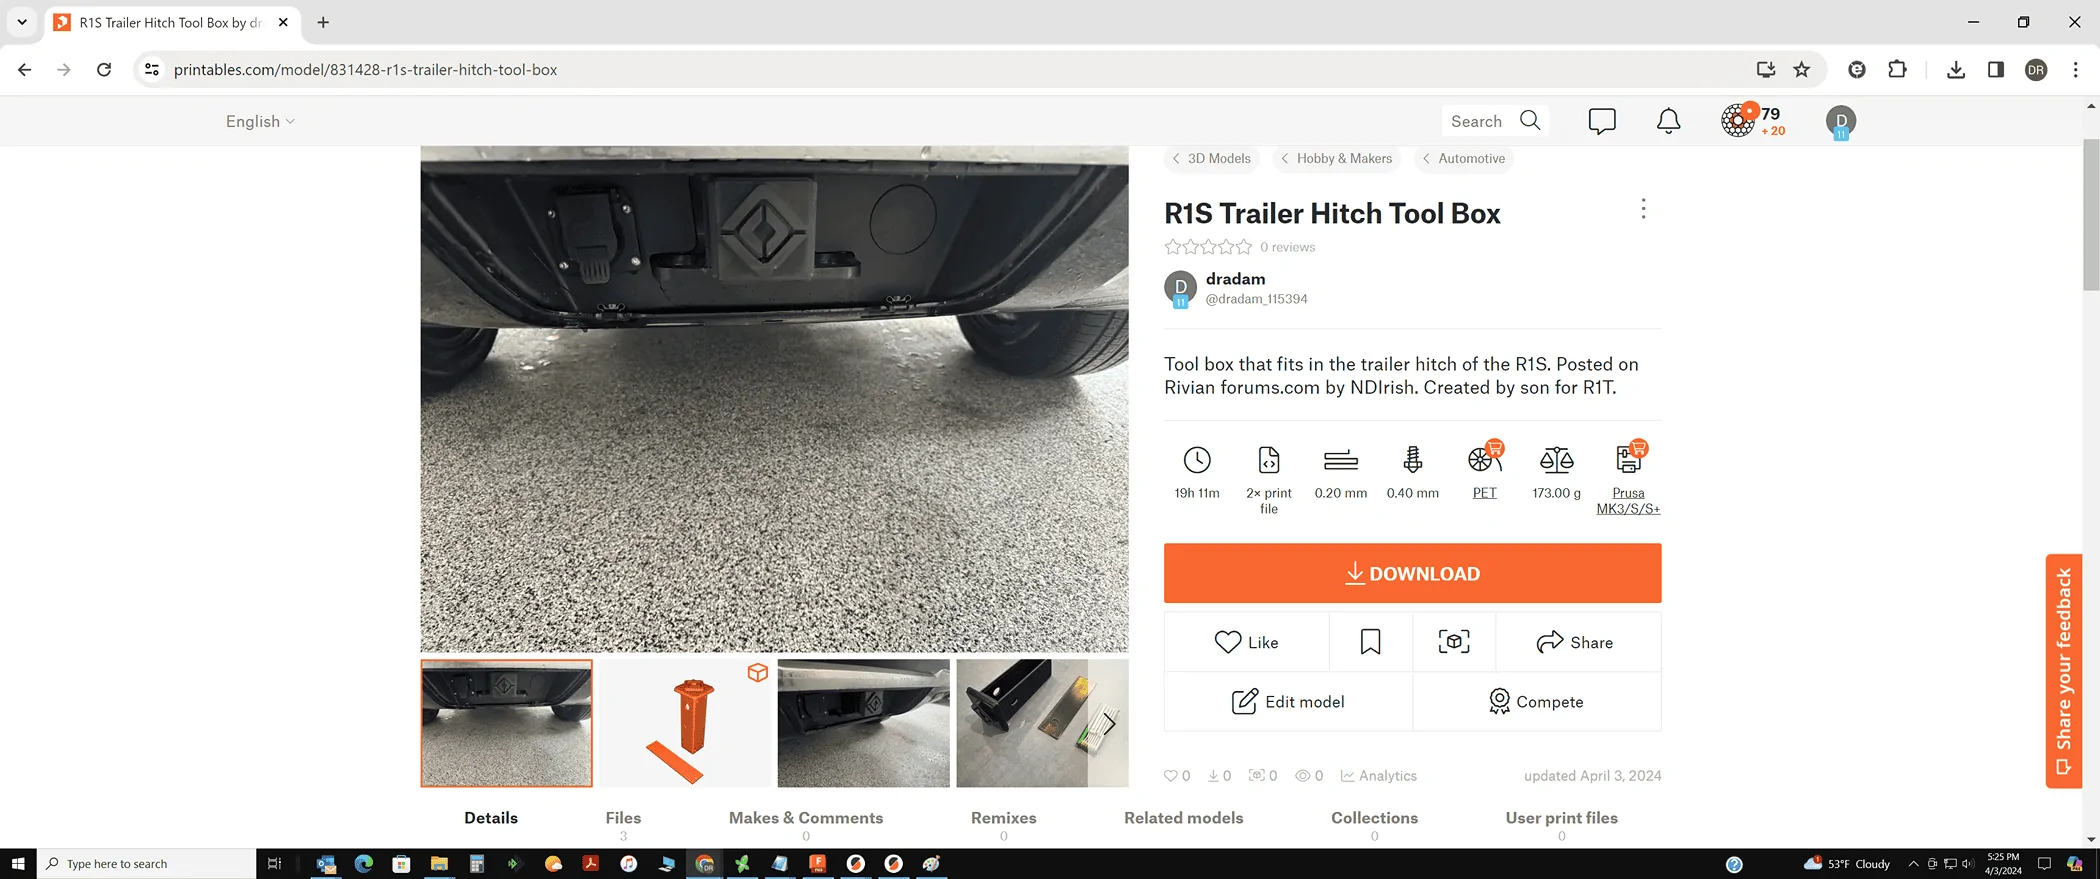Image resolution: width=2100 pixels, height=879 pixels.
Task: Go to 3D Models breadcrumb
Action: point(1211,158)
